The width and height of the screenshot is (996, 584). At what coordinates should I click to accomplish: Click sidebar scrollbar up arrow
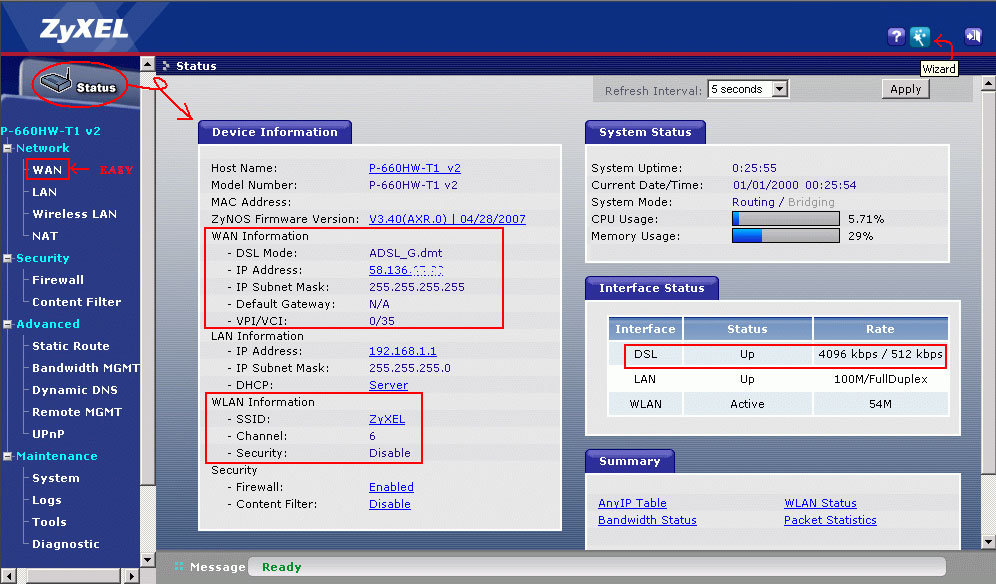point(148,65)
